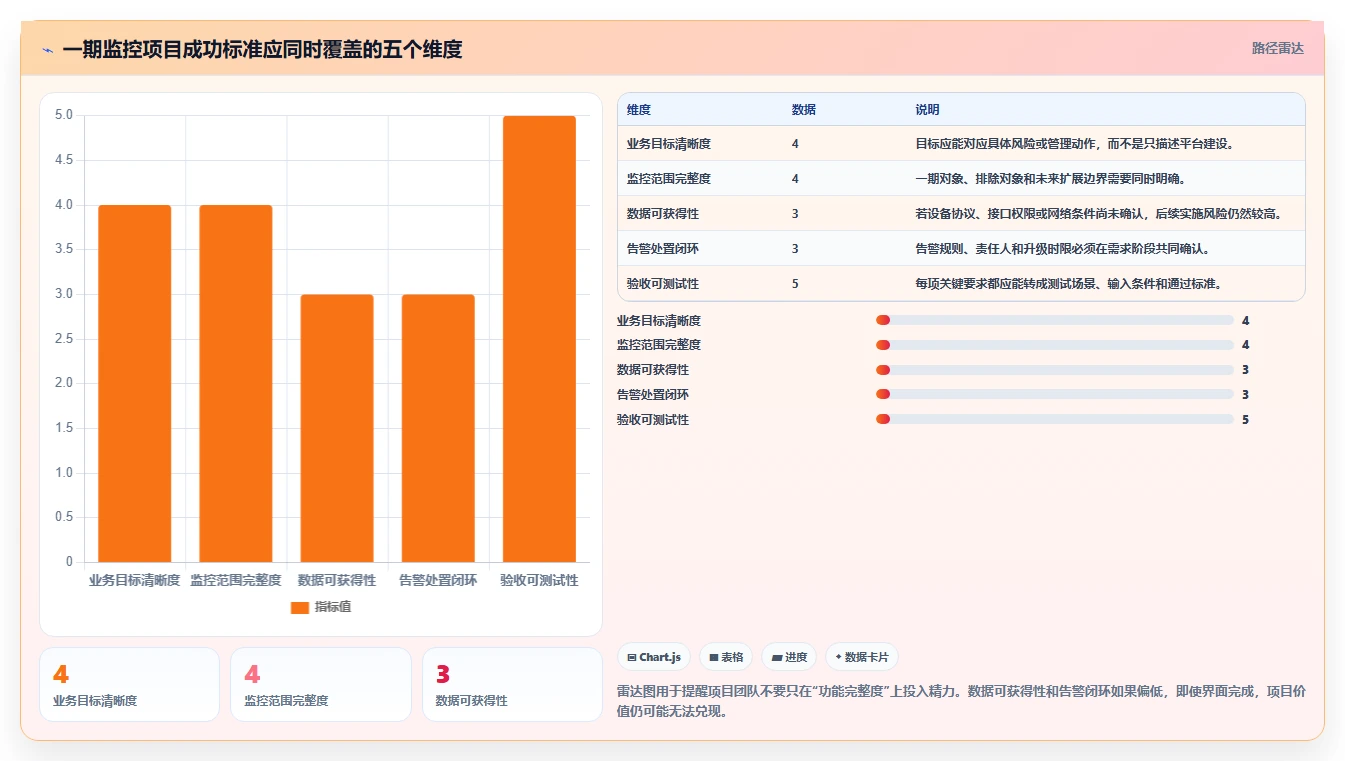The height and width of the screenshot is (761, 1345).
Task: Click the 告警处置闭环 bar in chart
Action: 438,428
